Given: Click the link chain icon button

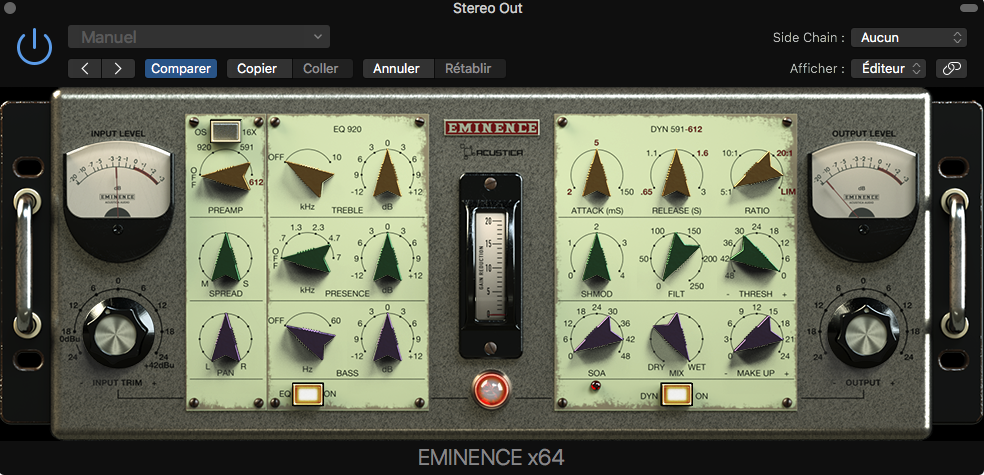Looking at the screenshot, I should 951,68.
